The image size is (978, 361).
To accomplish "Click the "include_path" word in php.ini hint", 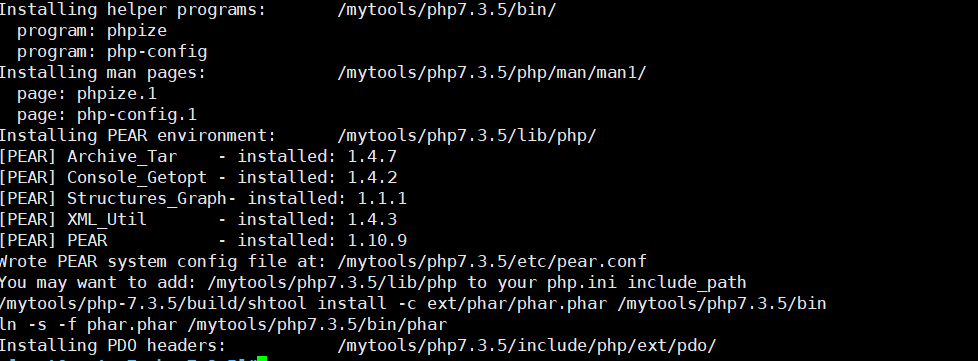I will point(687,282).
